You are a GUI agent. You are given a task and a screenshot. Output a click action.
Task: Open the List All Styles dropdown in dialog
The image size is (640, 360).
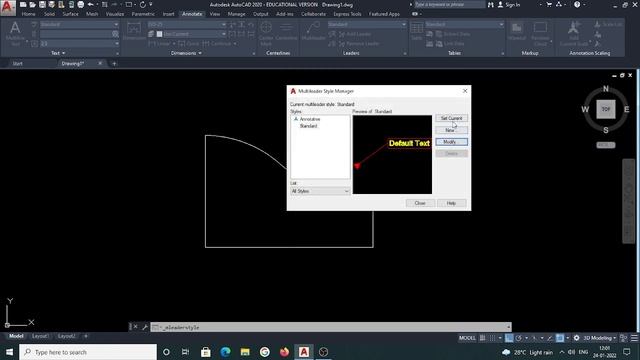[320, 191]
